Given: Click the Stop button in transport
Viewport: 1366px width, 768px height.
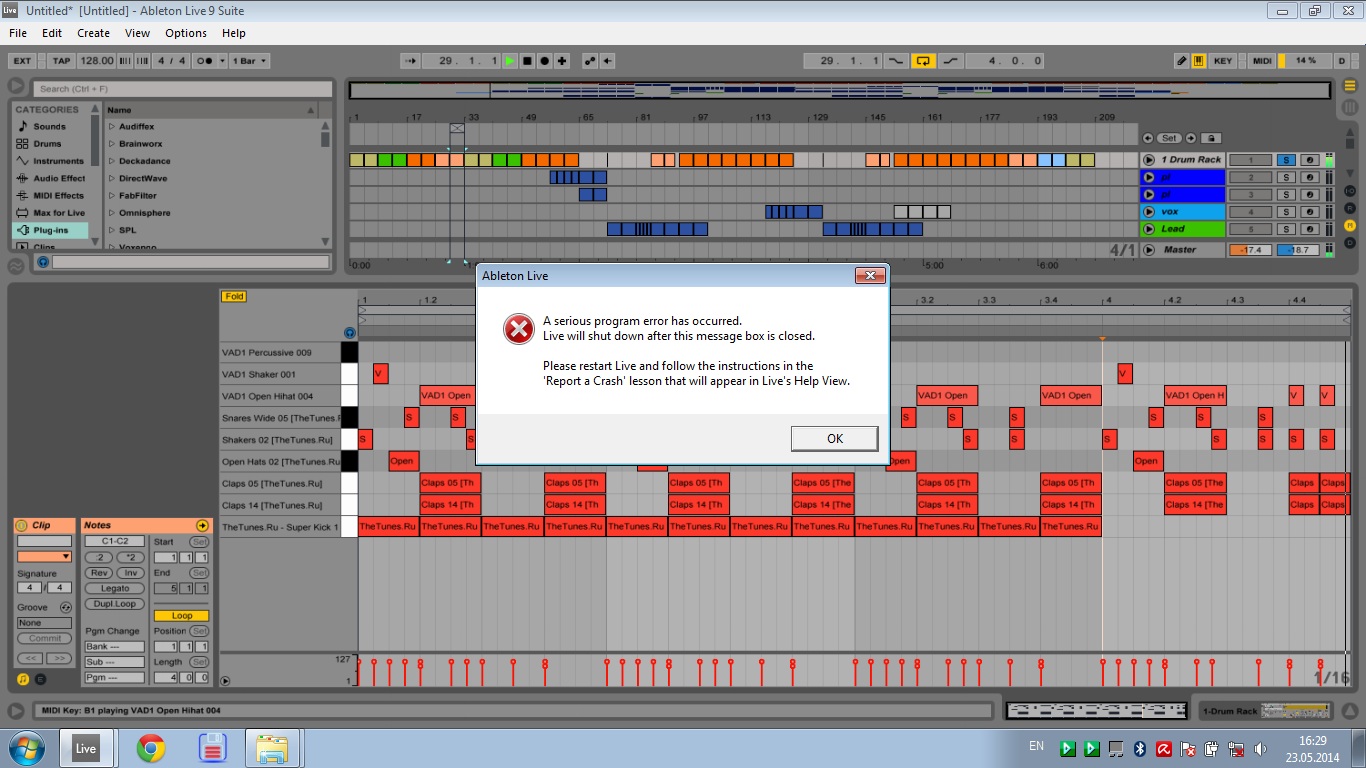Looking at the screenshot, I should pos(527,61).
